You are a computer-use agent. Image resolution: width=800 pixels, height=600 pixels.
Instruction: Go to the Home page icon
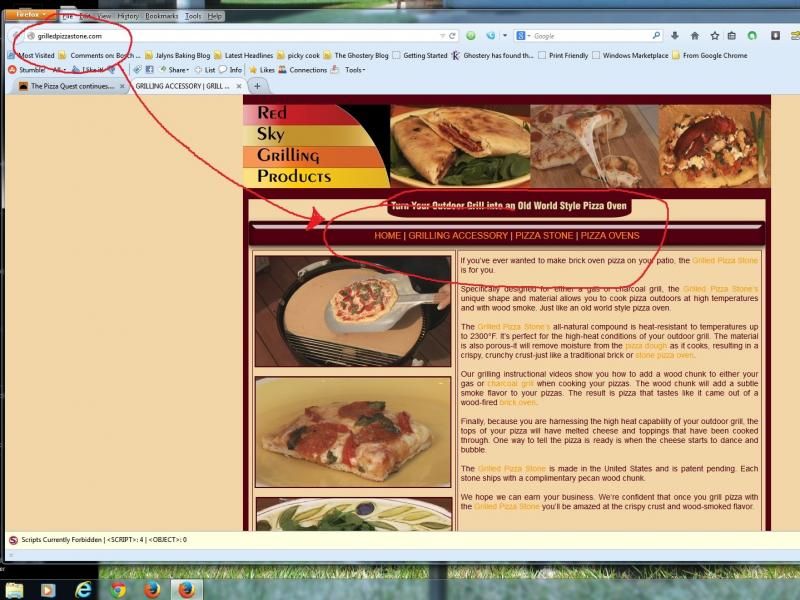pyautogui.click(x=694, y=36)
